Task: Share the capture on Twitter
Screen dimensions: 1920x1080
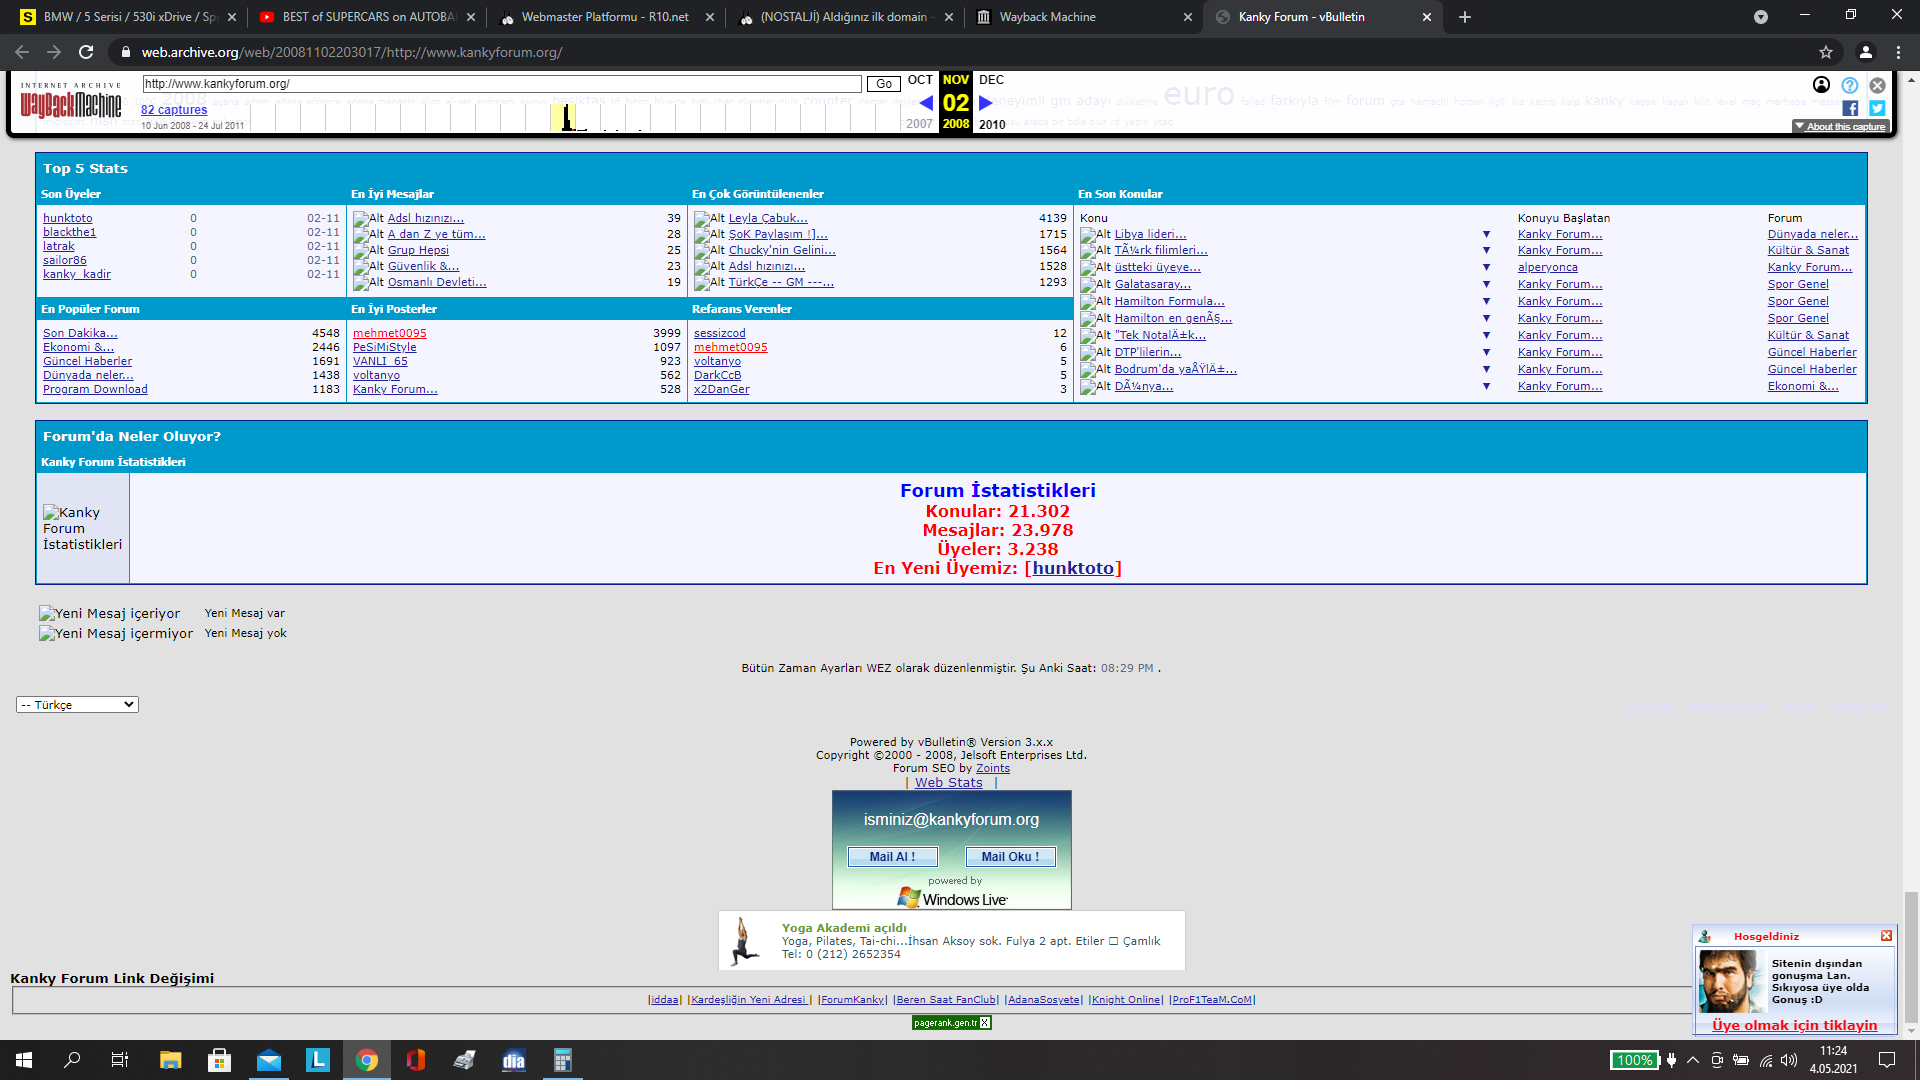Action: click(1877, 108)
